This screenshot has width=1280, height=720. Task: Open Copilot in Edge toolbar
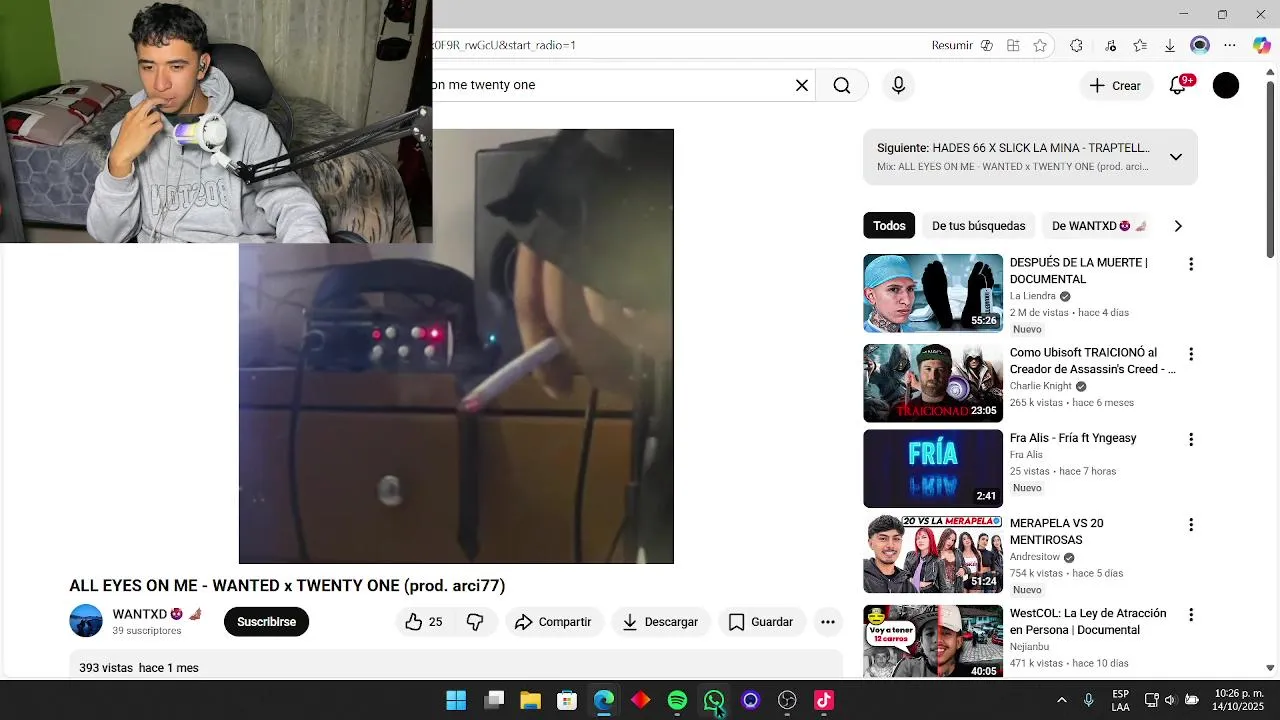coord(1262,45)
